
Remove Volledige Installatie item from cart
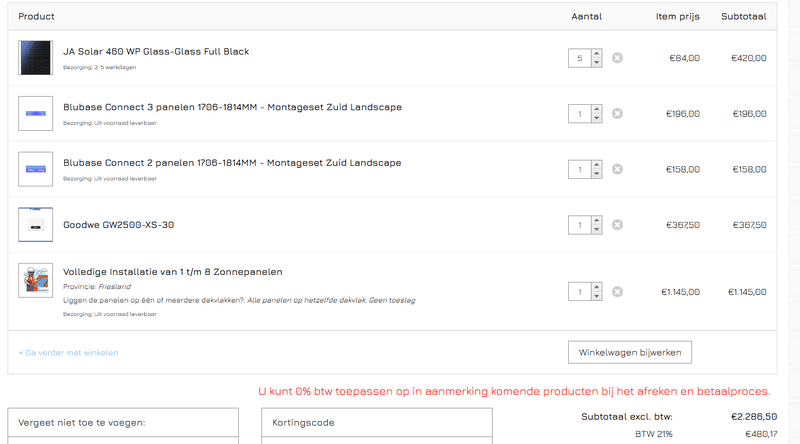[x=617, y=292]
